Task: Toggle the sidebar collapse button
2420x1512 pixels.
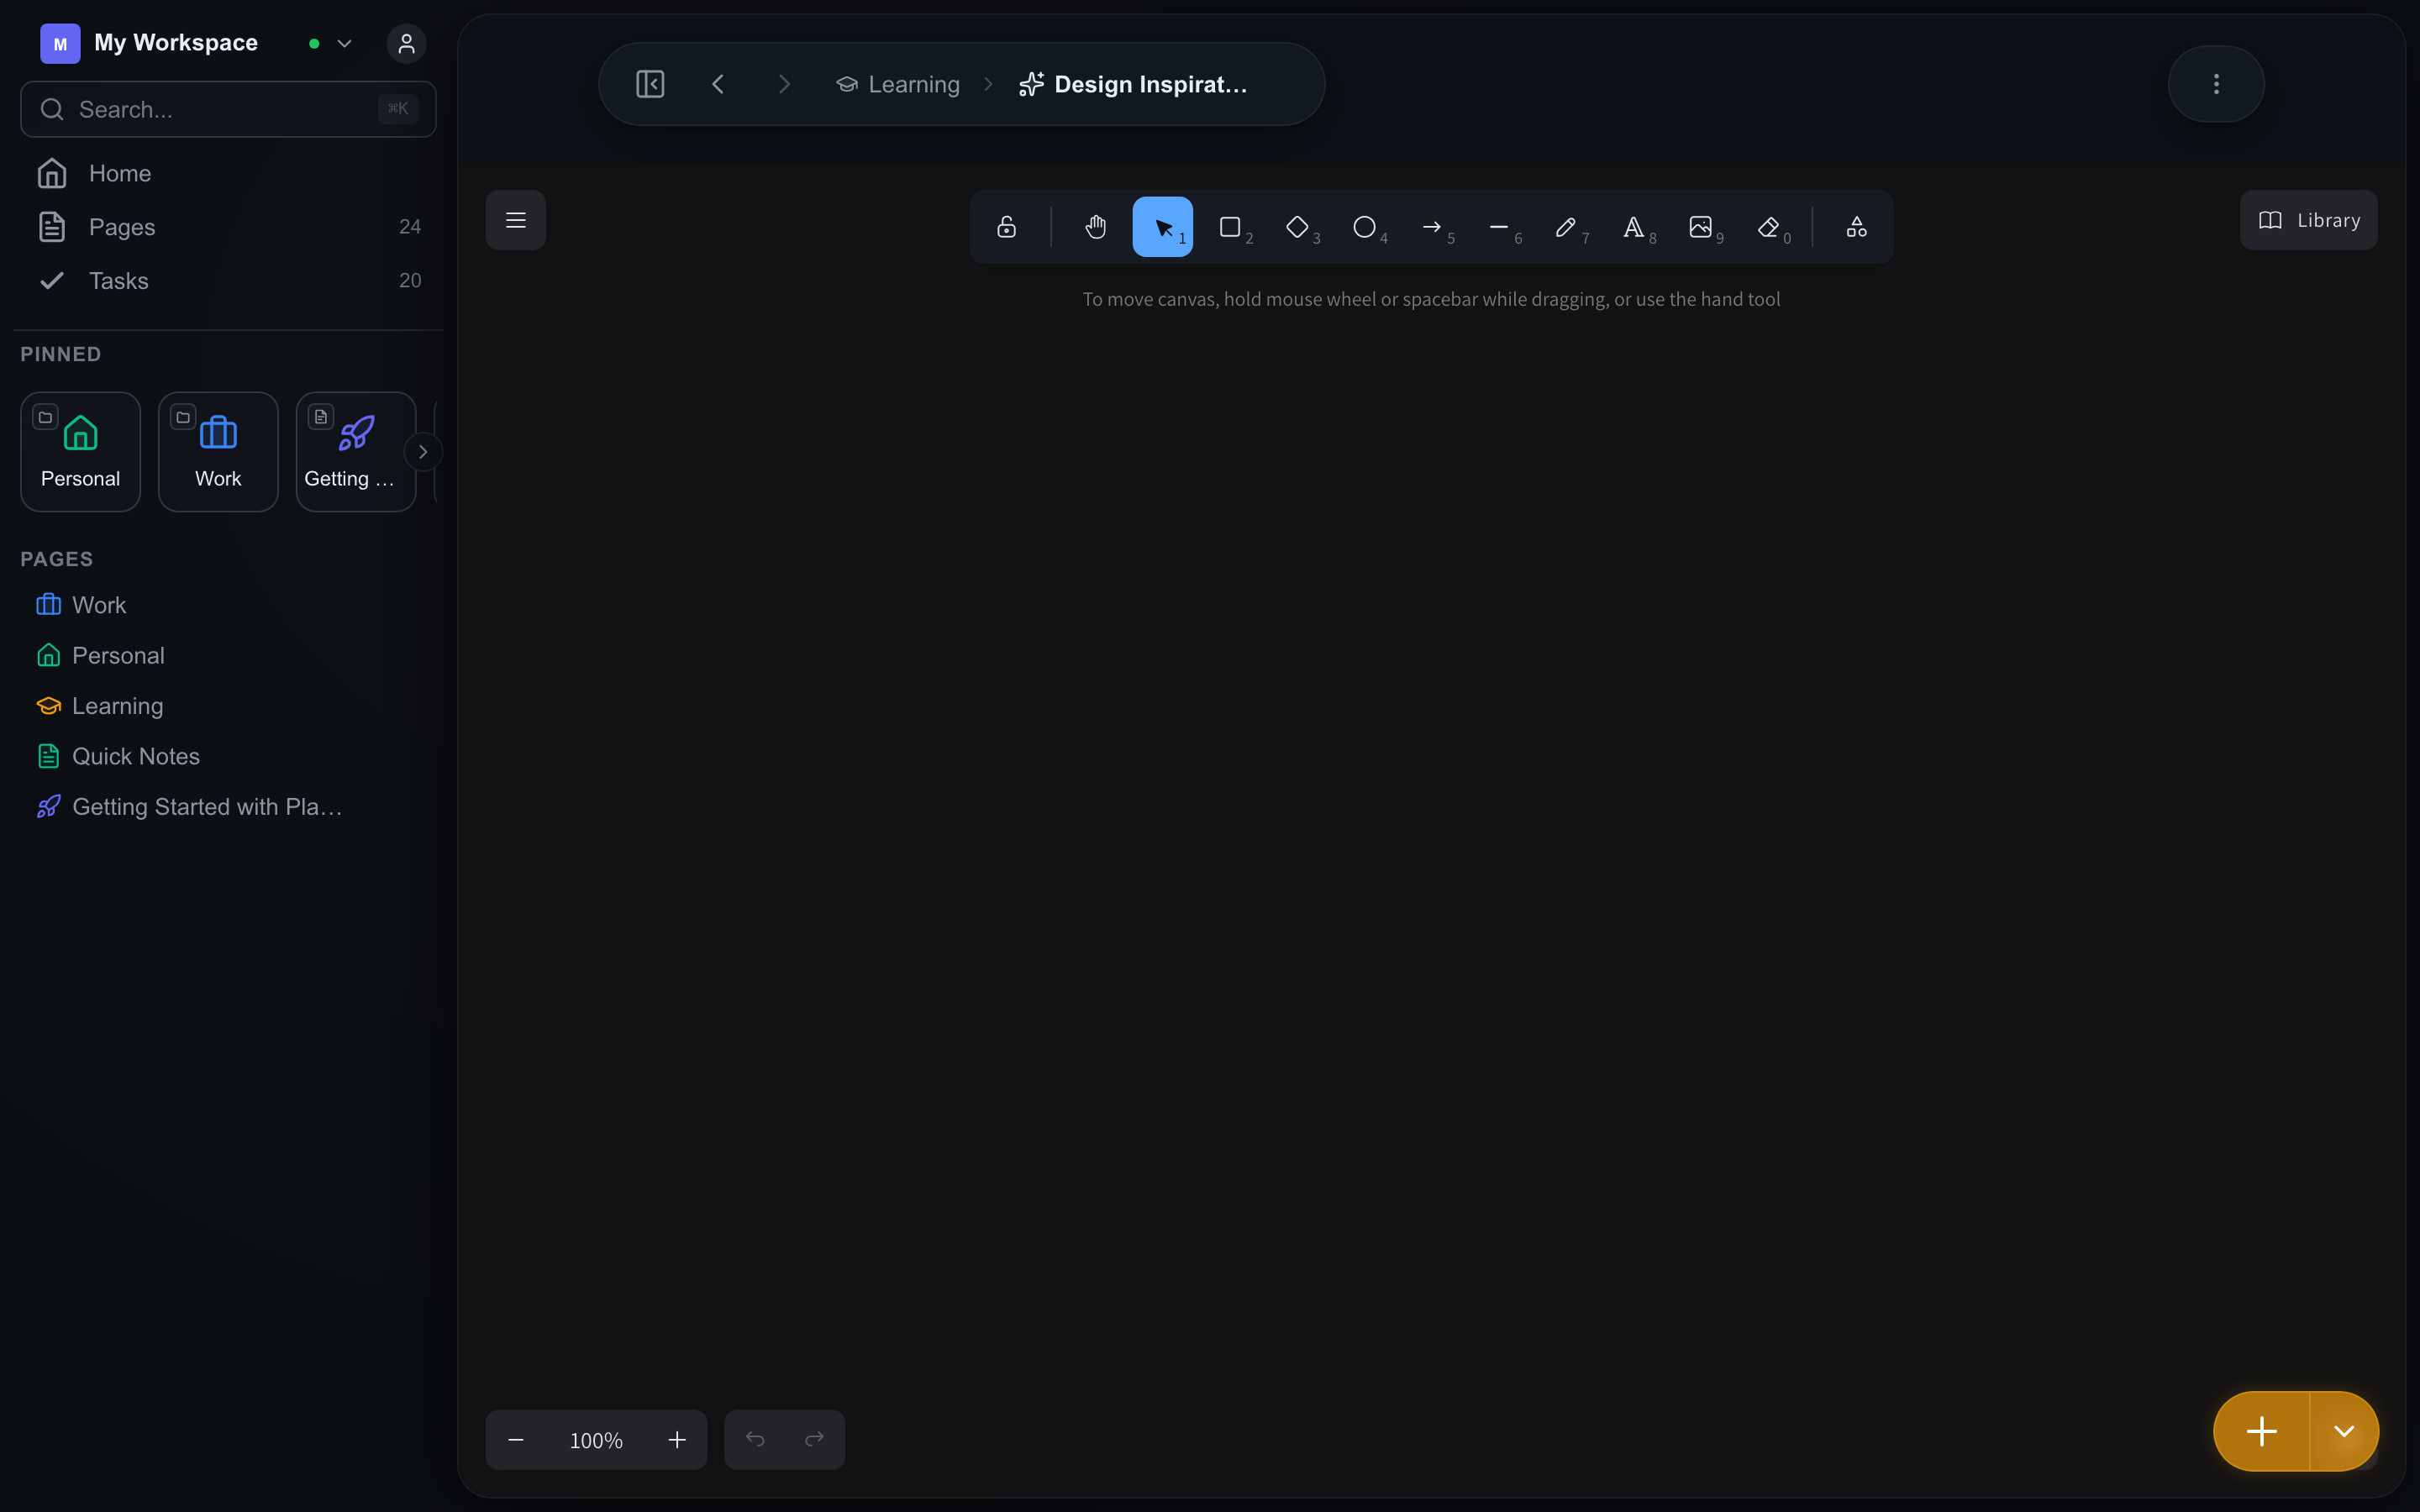Action: (650, 84)
